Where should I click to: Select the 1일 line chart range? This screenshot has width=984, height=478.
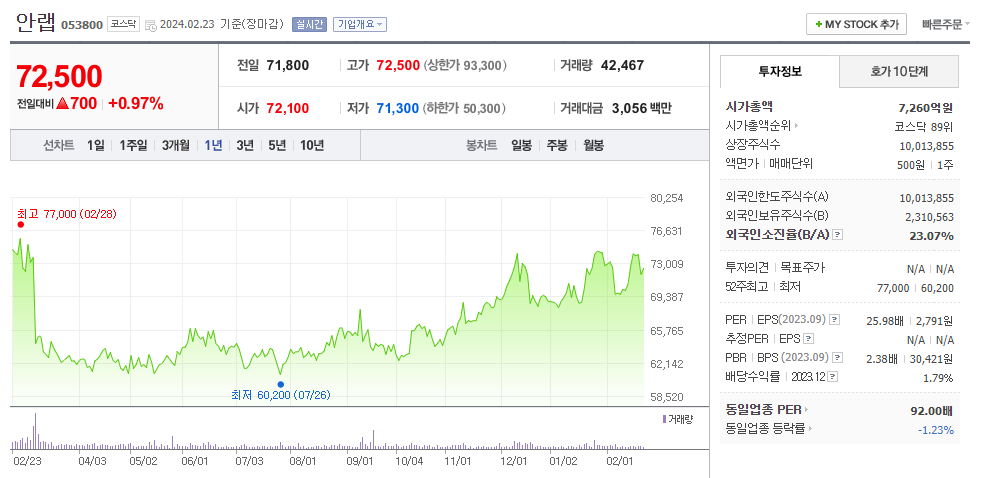click(96, 146)
